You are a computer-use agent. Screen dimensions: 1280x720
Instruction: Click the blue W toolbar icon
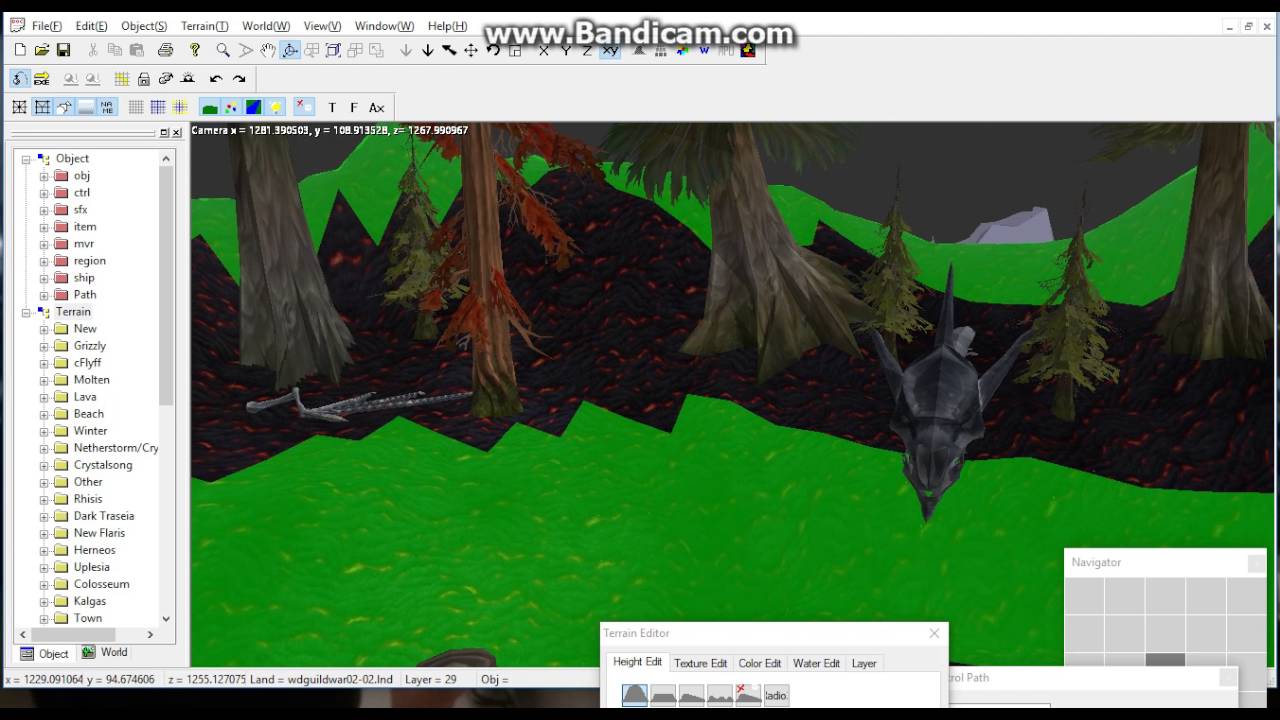[x=705, y=50]
